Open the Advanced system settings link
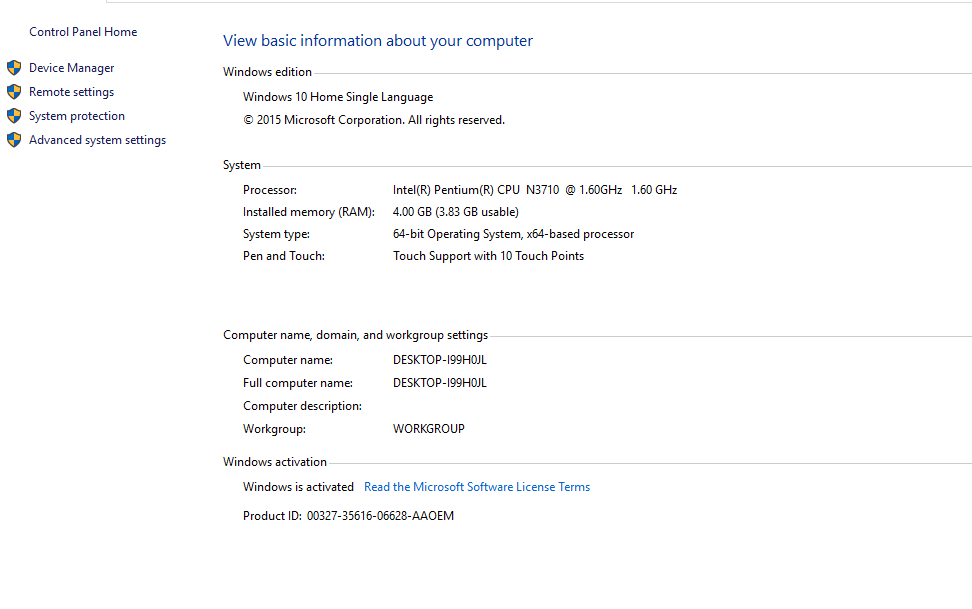The width and height of the screenshot is (972, 609). pos(97,140)
